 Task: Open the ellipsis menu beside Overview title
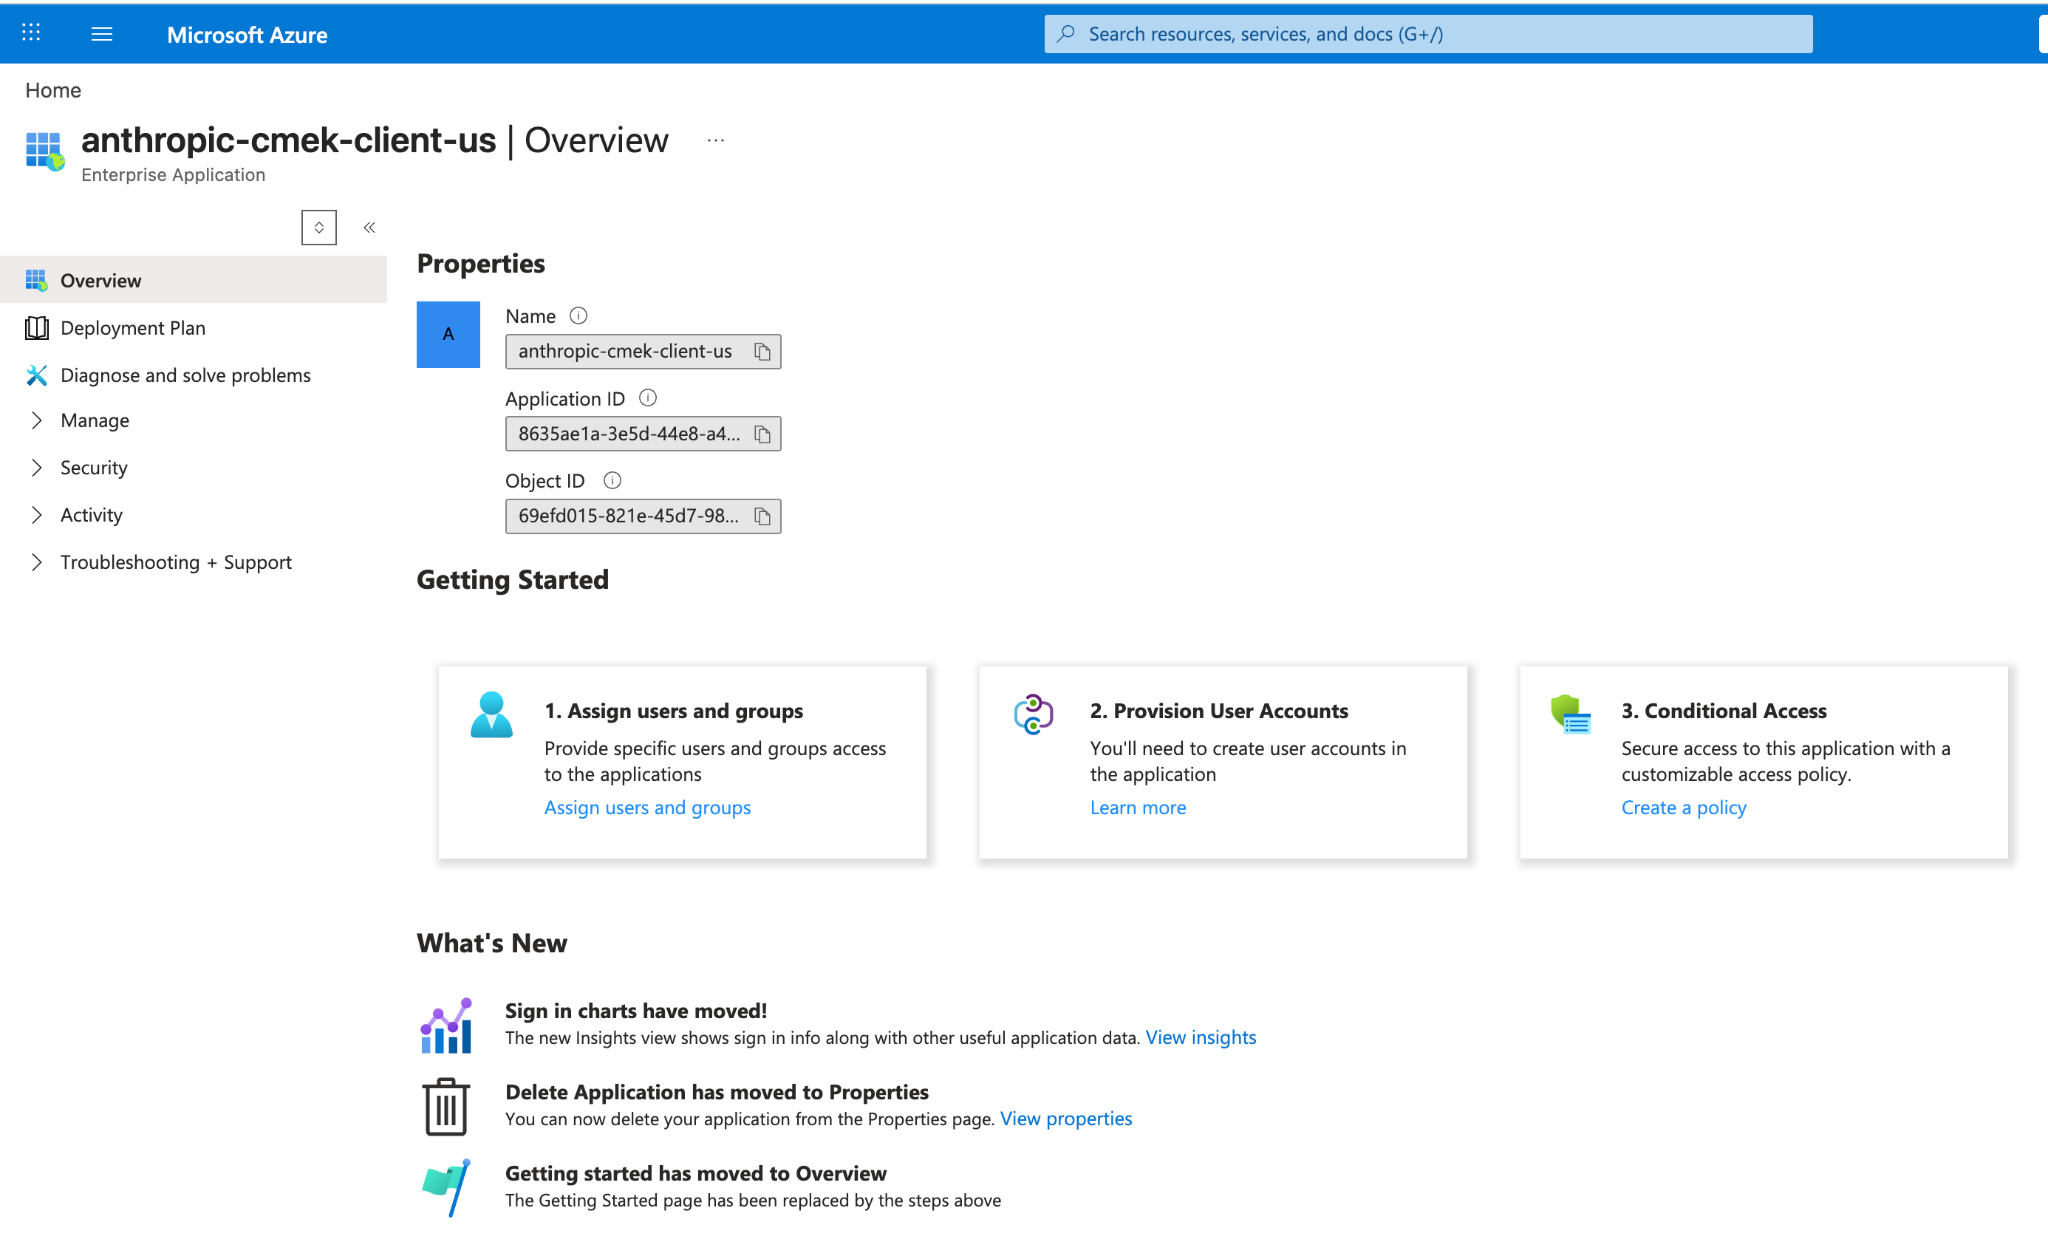coord(716,141)
